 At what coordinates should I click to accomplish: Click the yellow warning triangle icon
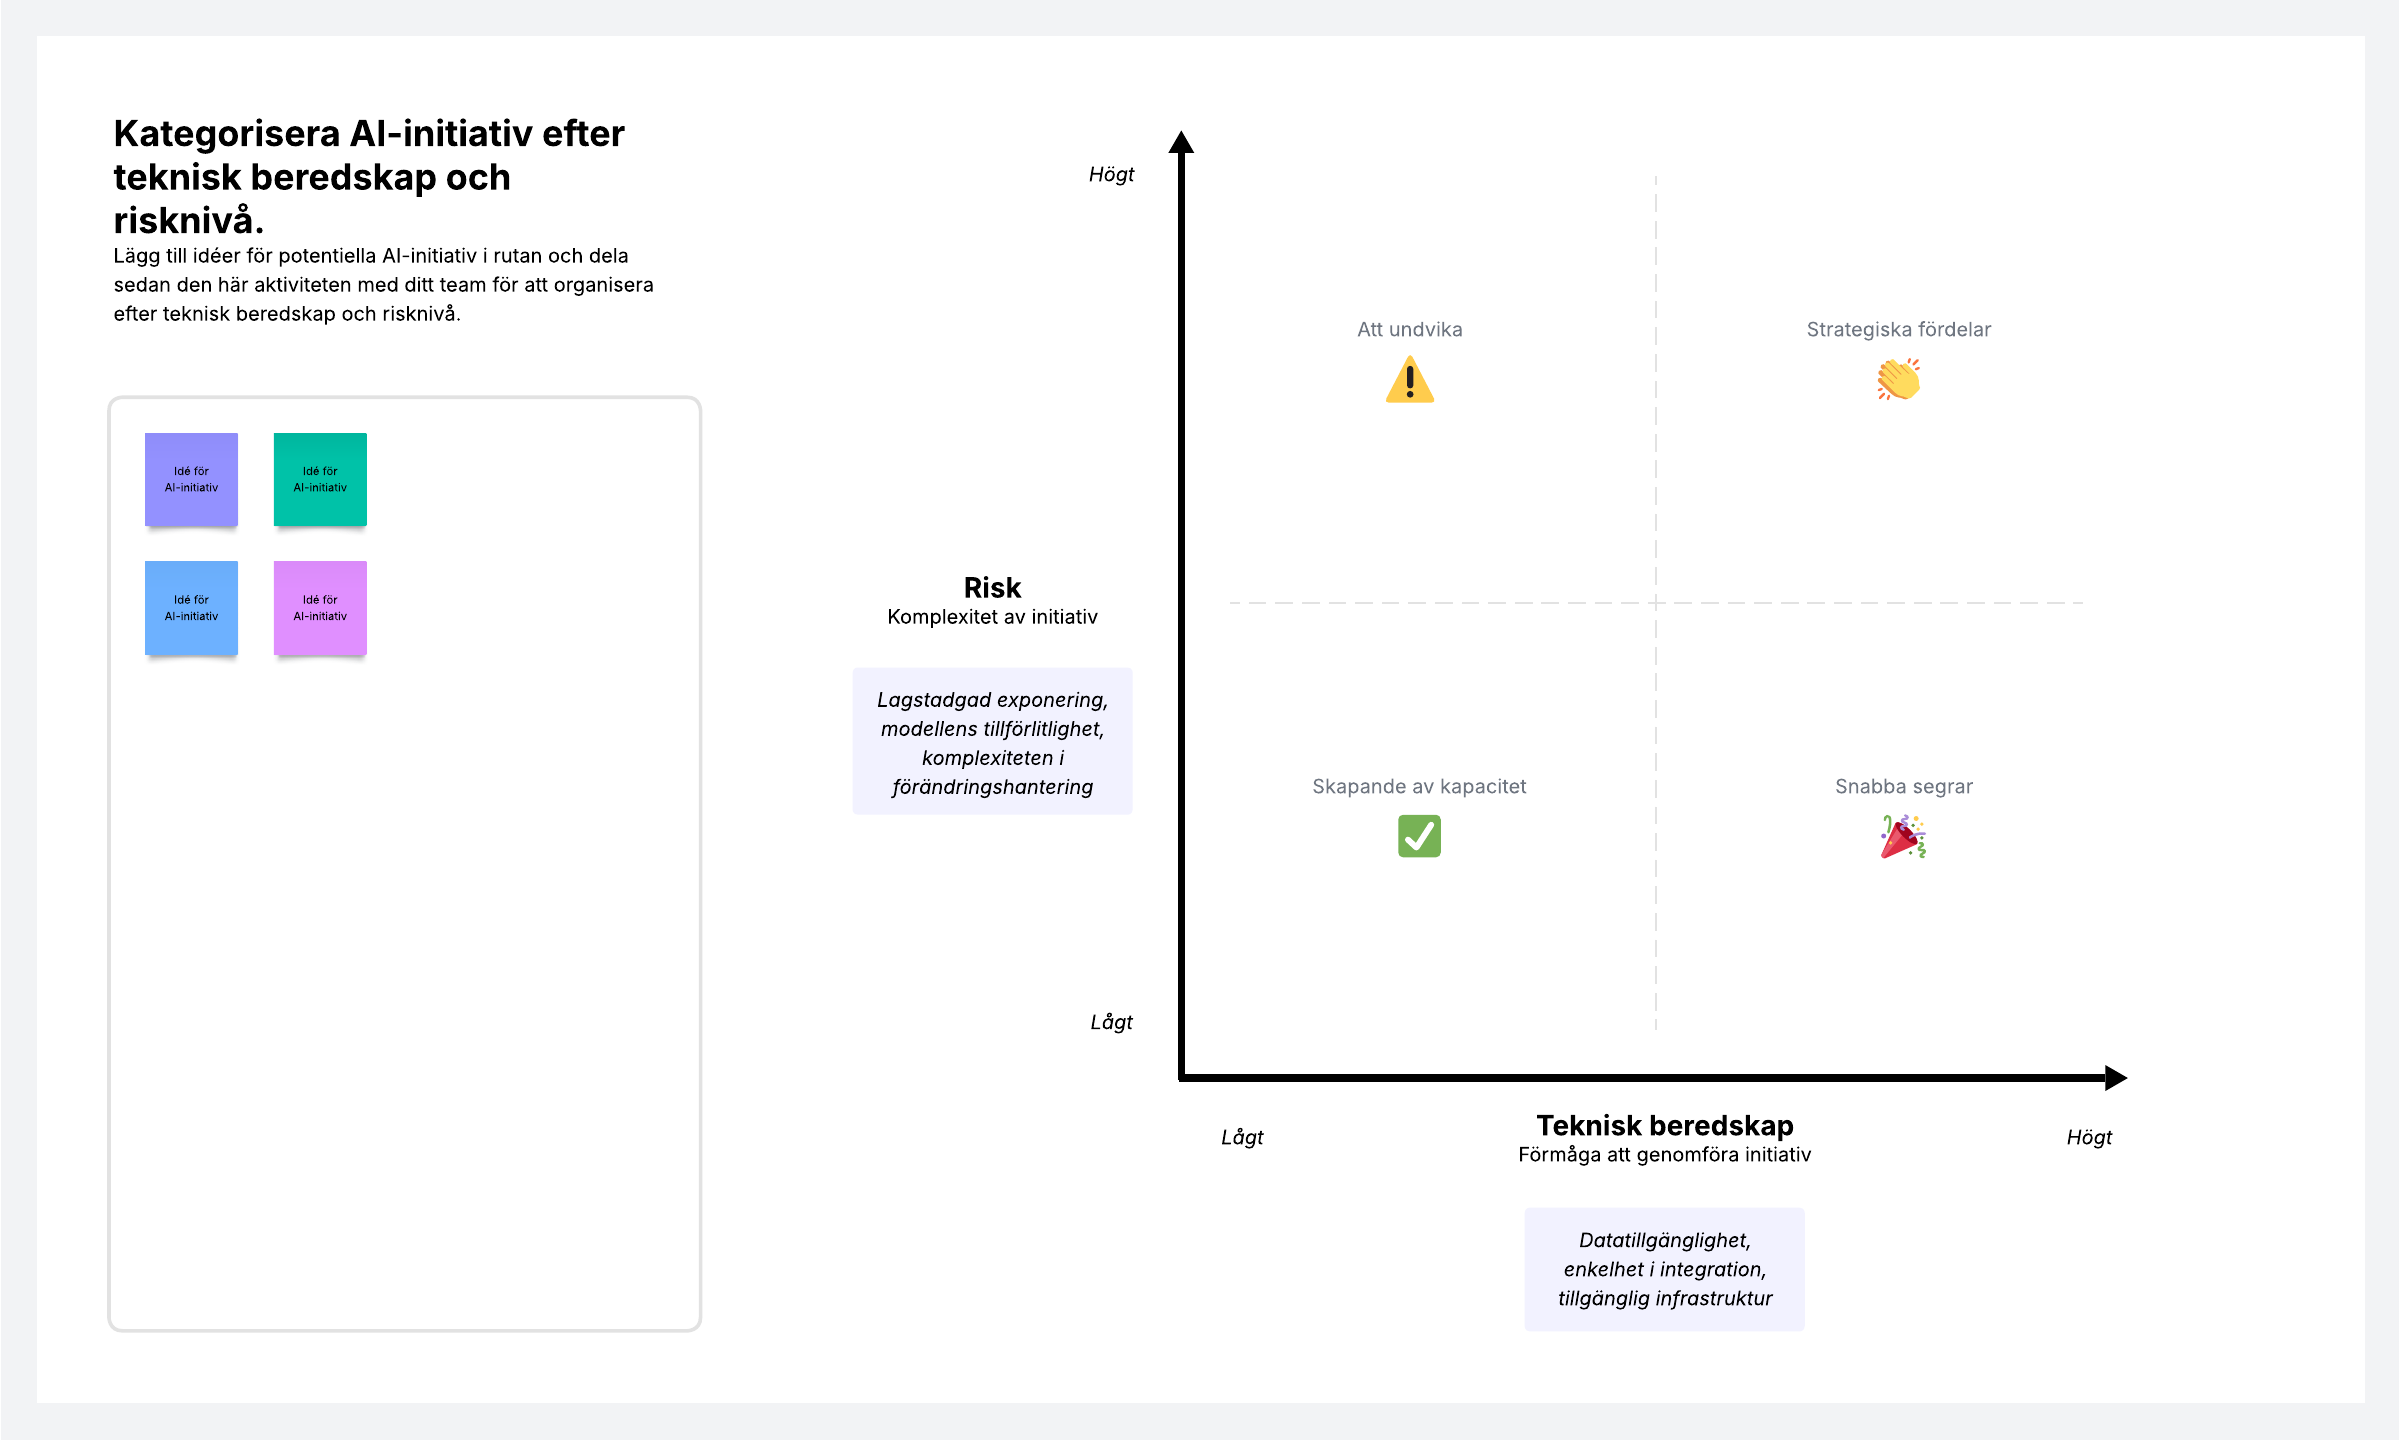1410,380
